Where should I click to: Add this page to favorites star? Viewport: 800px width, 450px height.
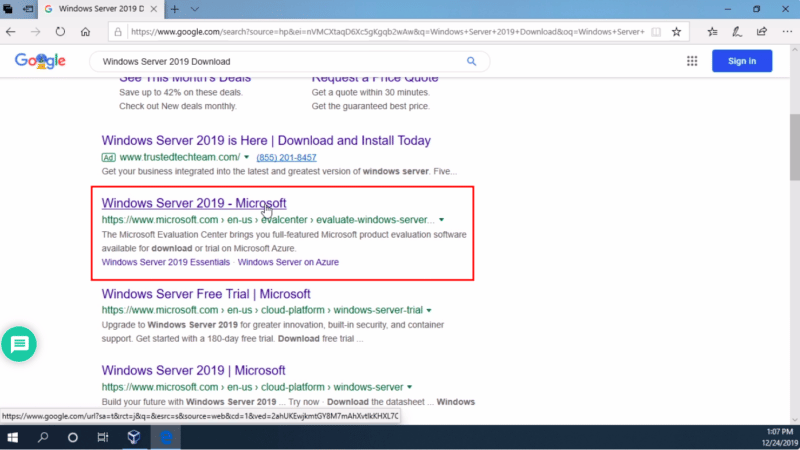(677, 31)
